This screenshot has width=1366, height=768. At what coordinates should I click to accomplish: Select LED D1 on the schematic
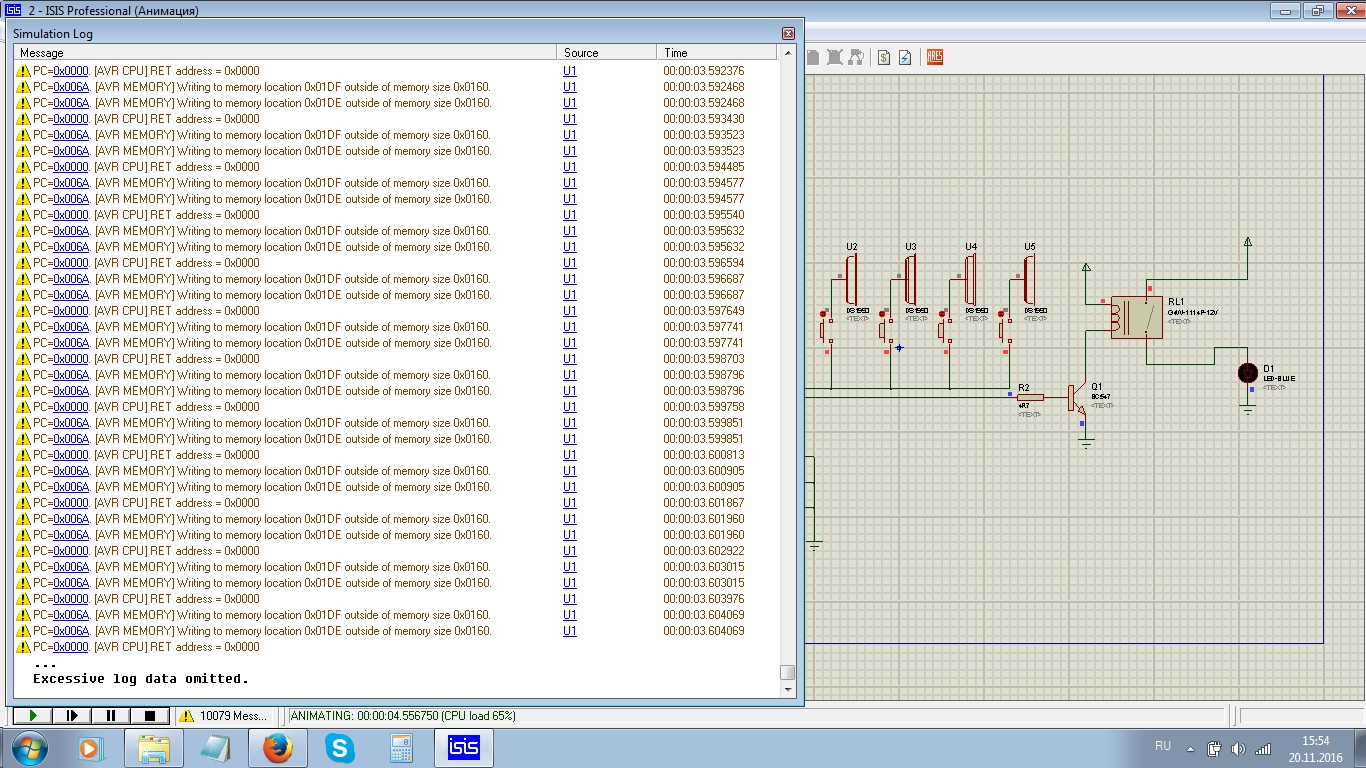[1247, 373]
